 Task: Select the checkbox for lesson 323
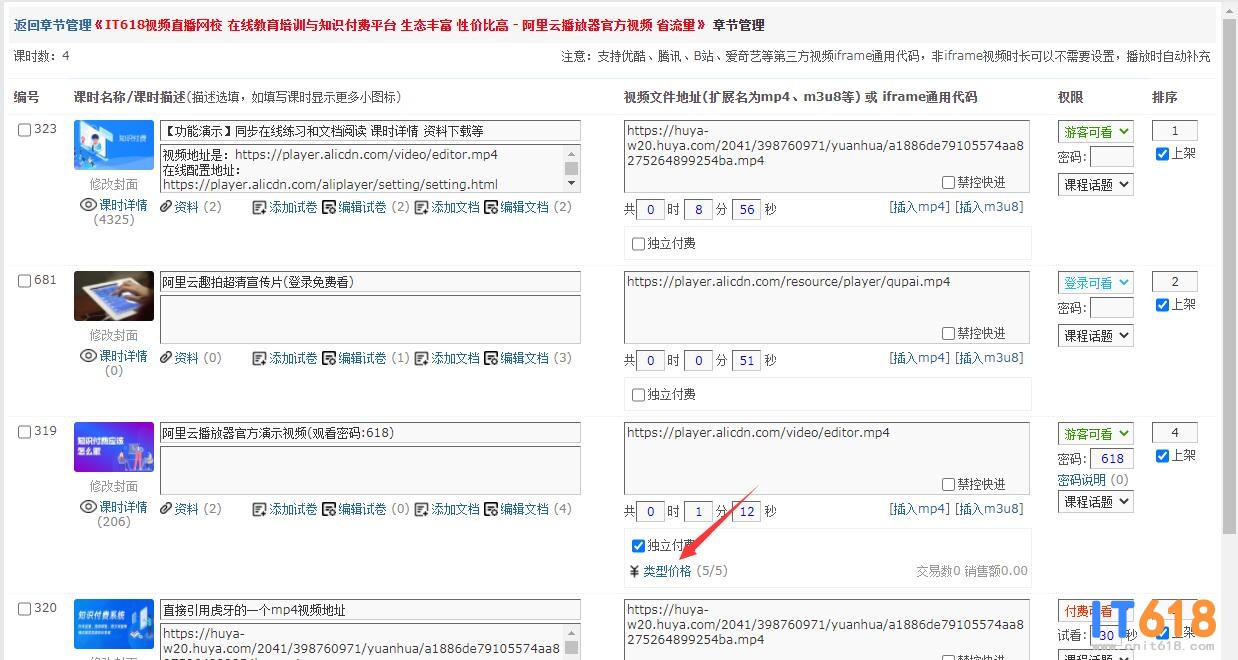pos(25,129)
